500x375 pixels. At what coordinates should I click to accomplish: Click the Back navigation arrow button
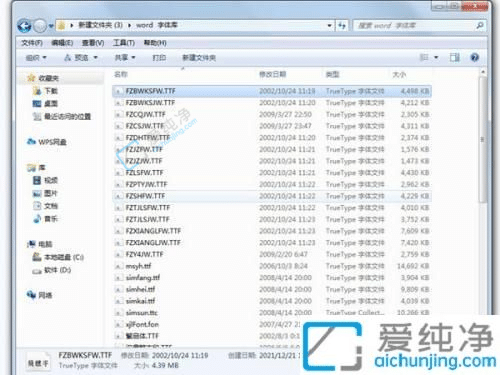pyautogui.click(x=24, y=25)
